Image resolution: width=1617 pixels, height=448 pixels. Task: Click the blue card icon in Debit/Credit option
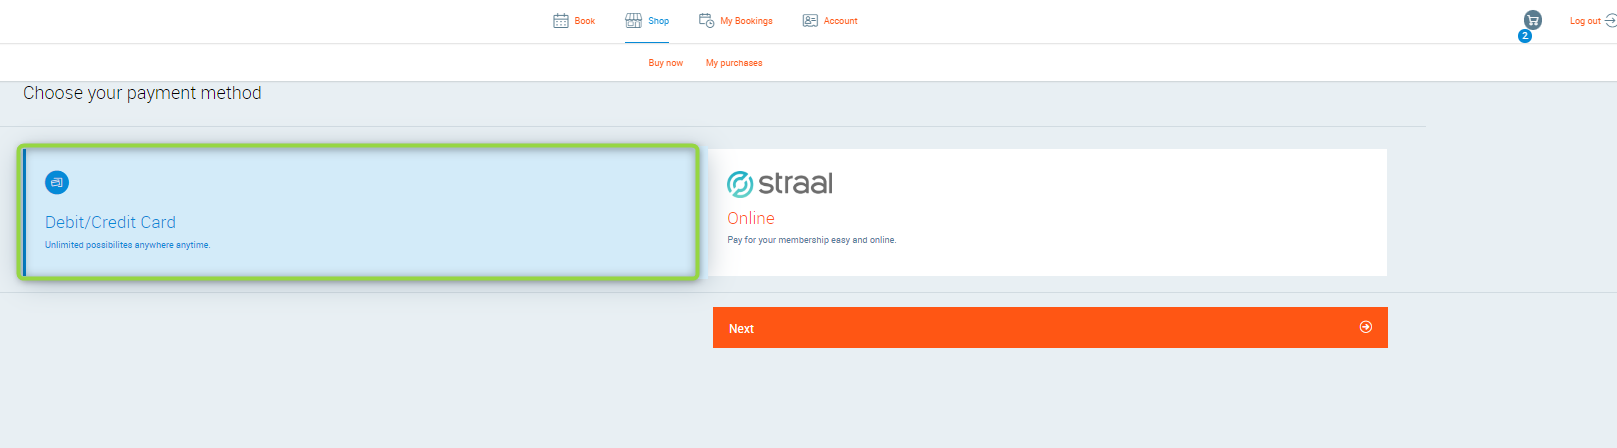[x=57, y=182]
